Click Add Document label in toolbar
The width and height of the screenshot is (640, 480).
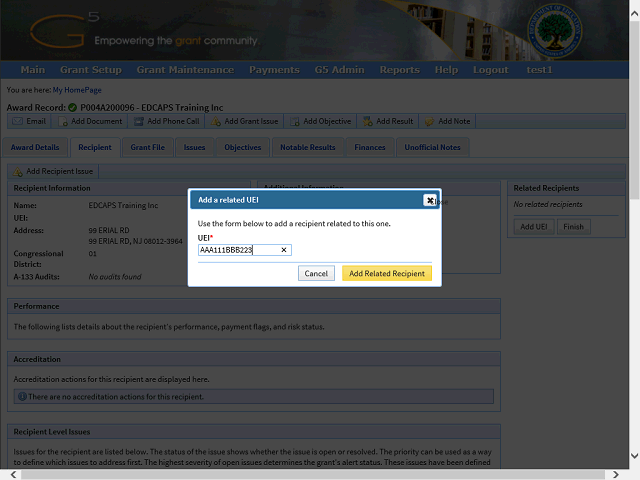96,121
